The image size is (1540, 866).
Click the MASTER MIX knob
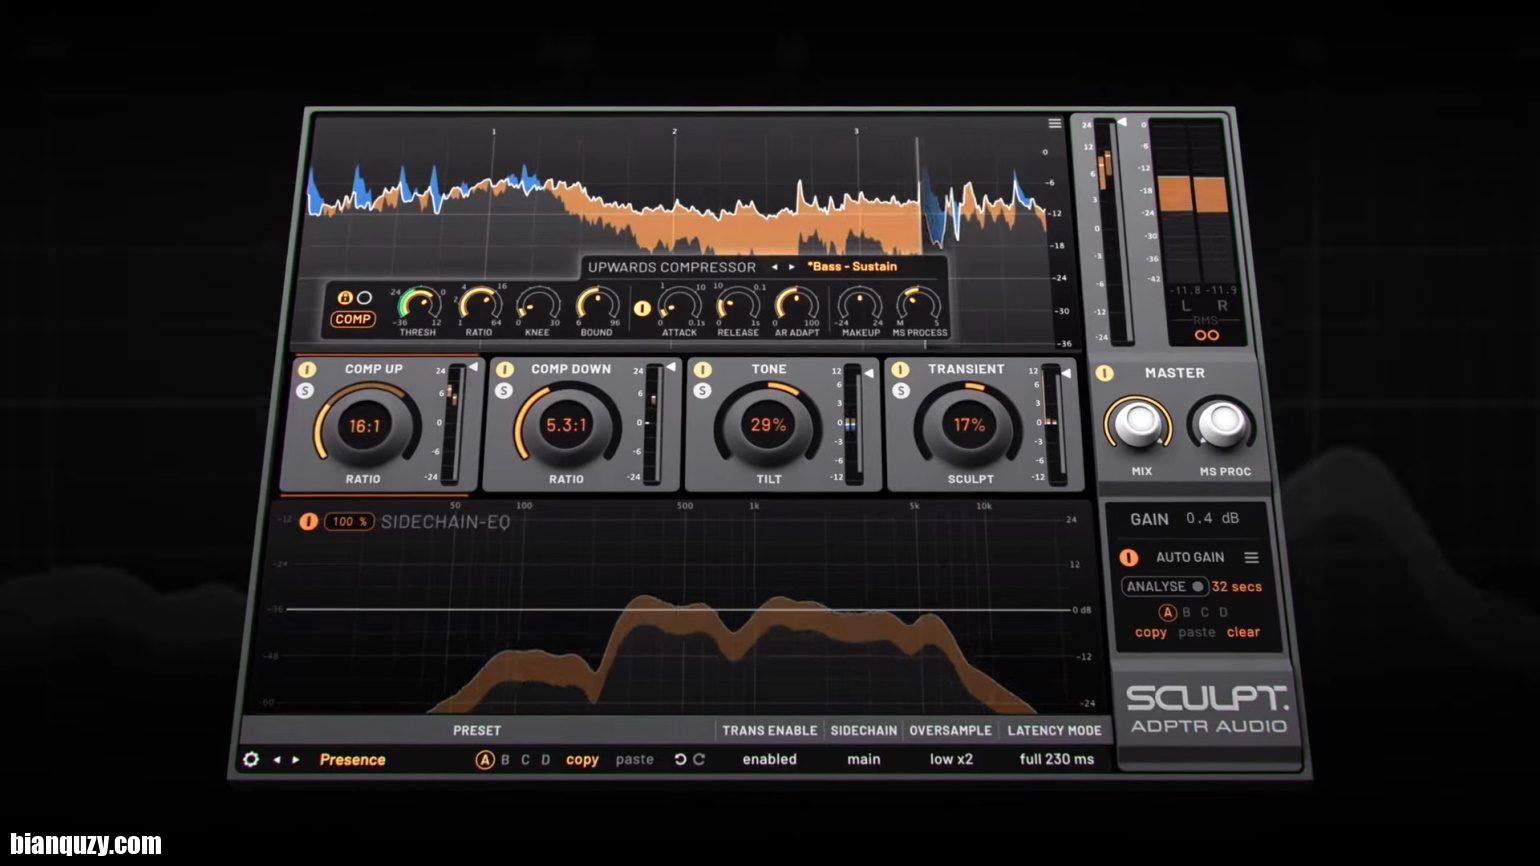1139,424
